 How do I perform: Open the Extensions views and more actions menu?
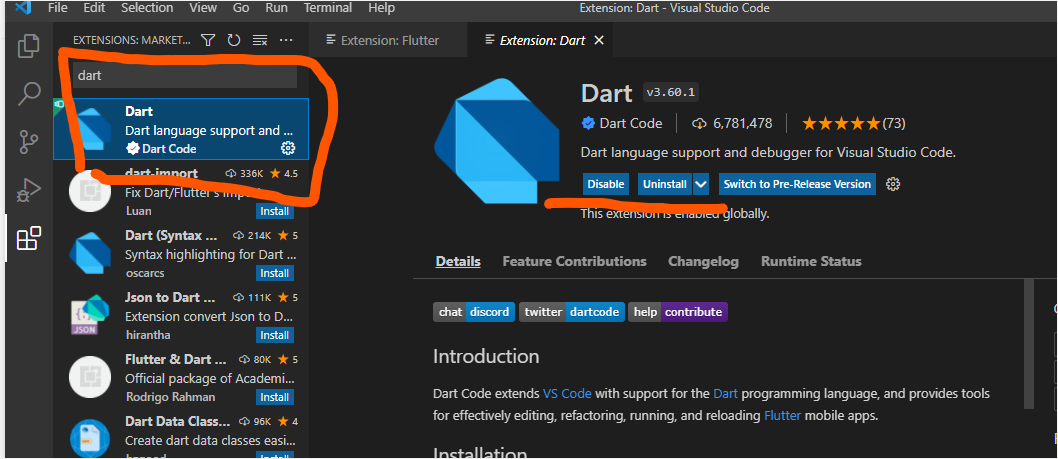tap(286, 40)
